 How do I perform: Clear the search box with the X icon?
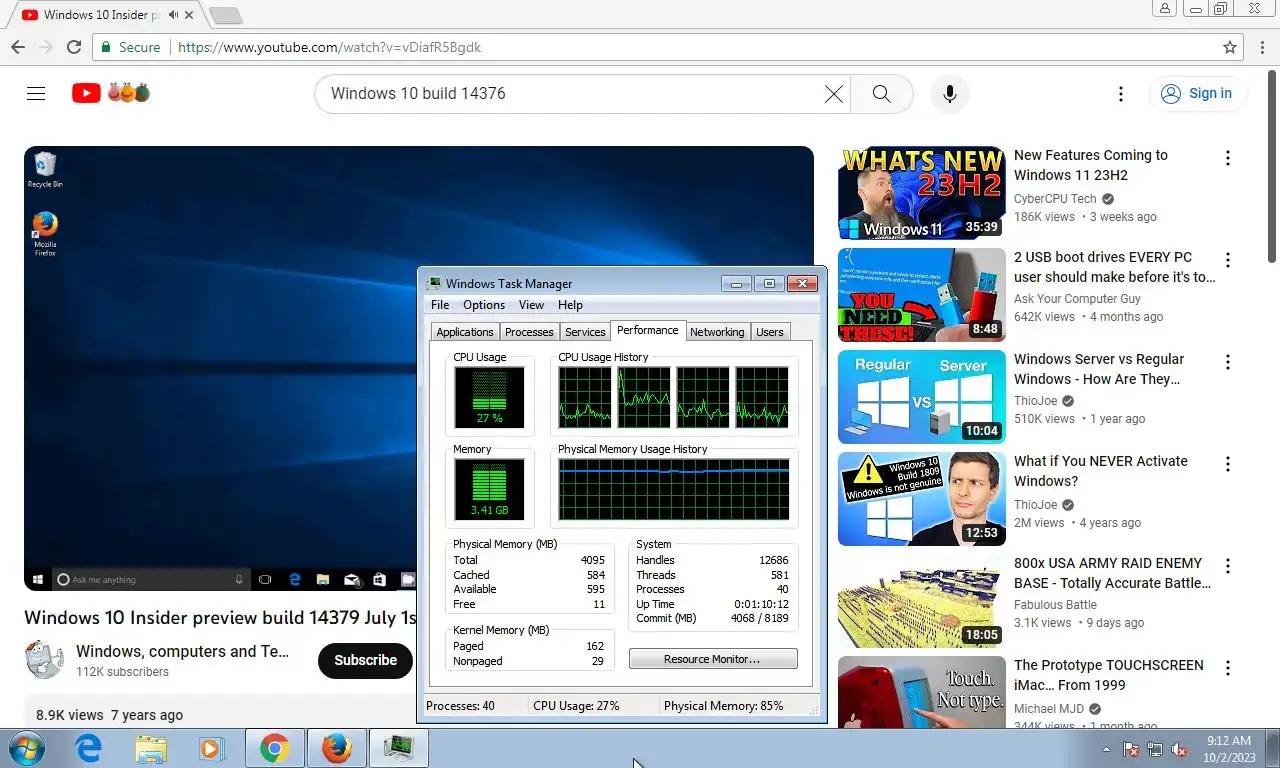pyautogui.click(x=833, y=94)
